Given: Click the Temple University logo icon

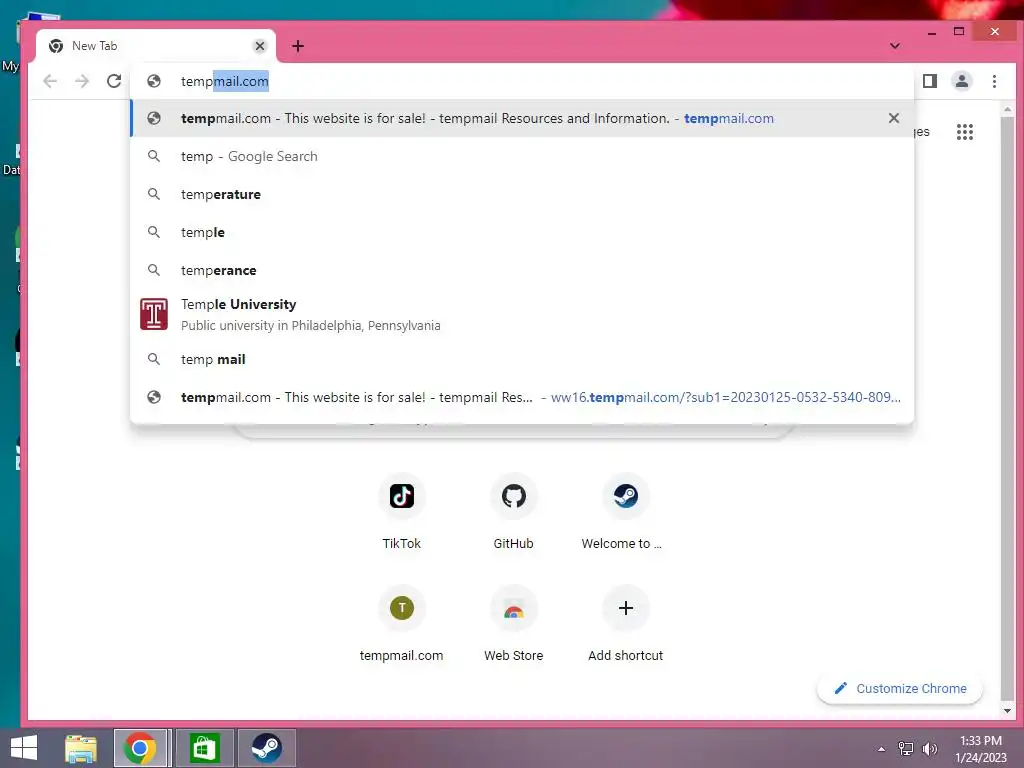Looking at the screenshot, I should coord(154,314).
